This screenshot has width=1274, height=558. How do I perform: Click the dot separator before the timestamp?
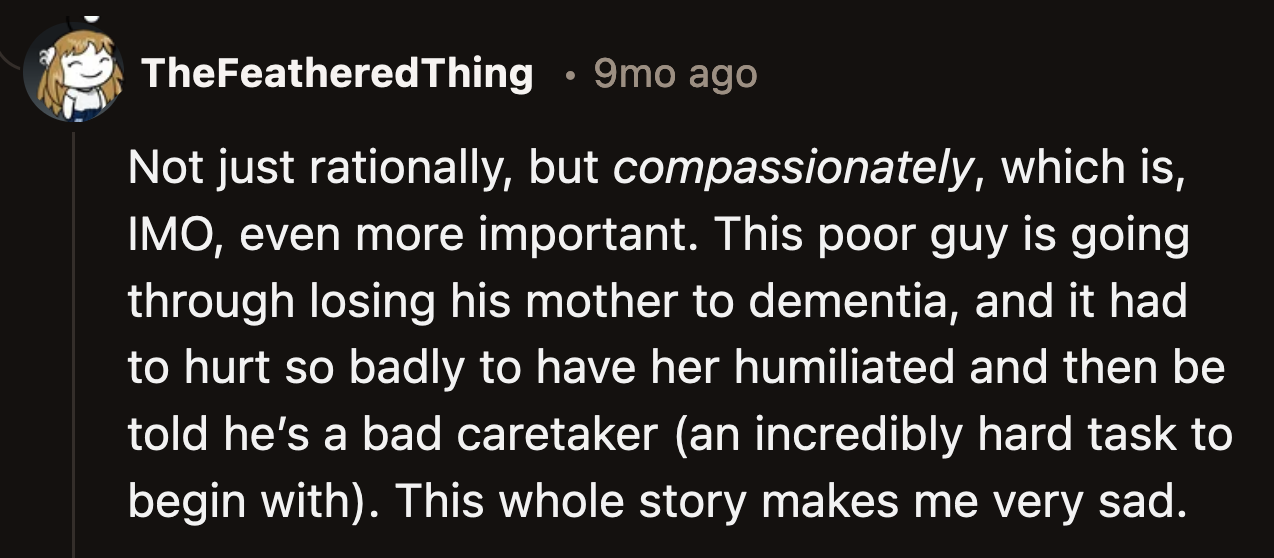click(567, 75)
